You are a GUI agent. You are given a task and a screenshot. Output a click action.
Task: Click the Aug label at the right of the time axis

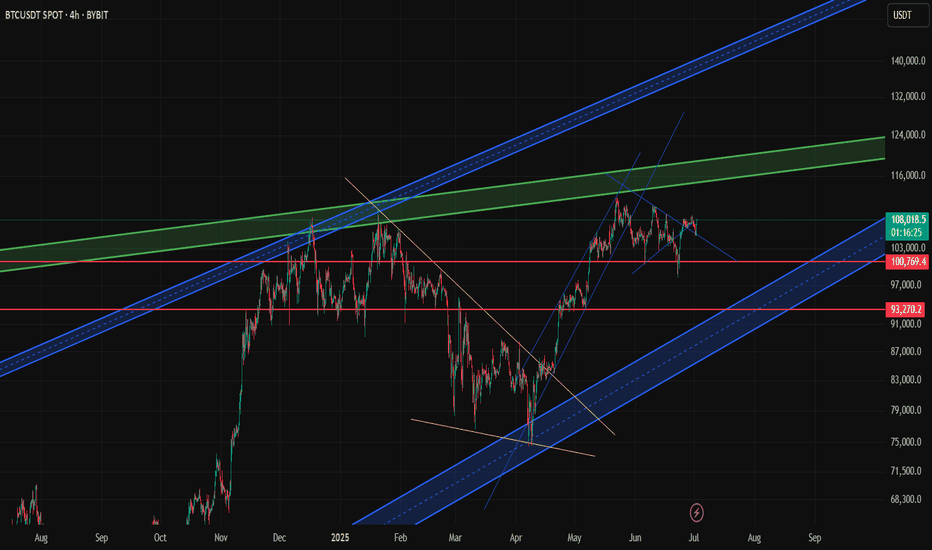(754, 538)
